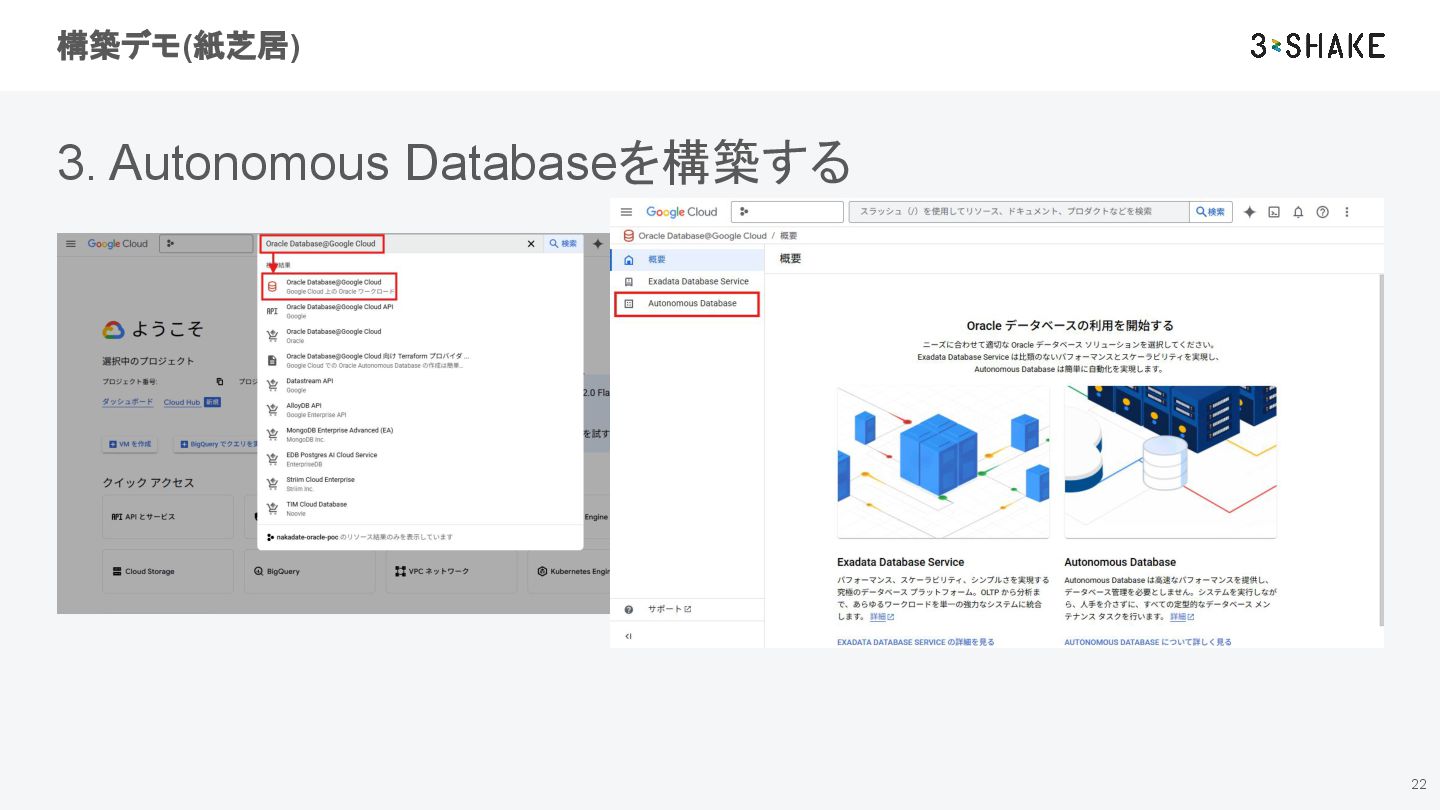
Task: Click marketplace cart icon beside Datastream API
Action: (x=272, y=385)
